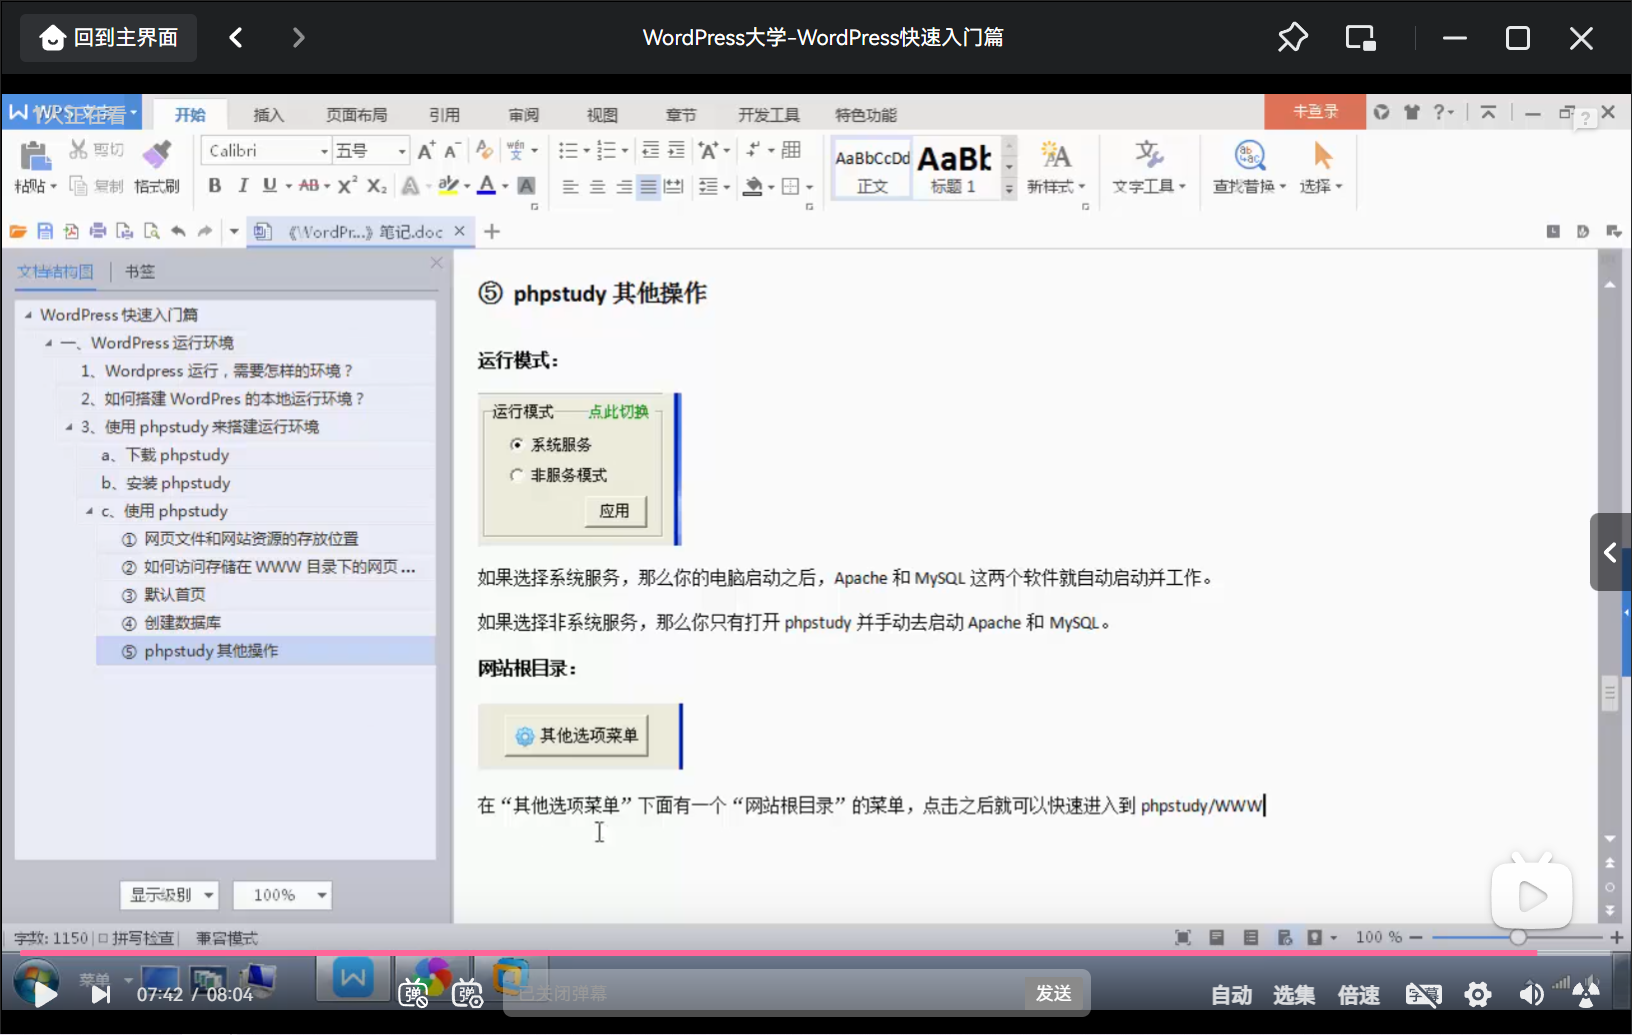The width and height of the screenshot is (1632, 1035).
Task: Switch to the 视图 ribbon tab
Action: point(602,115)
